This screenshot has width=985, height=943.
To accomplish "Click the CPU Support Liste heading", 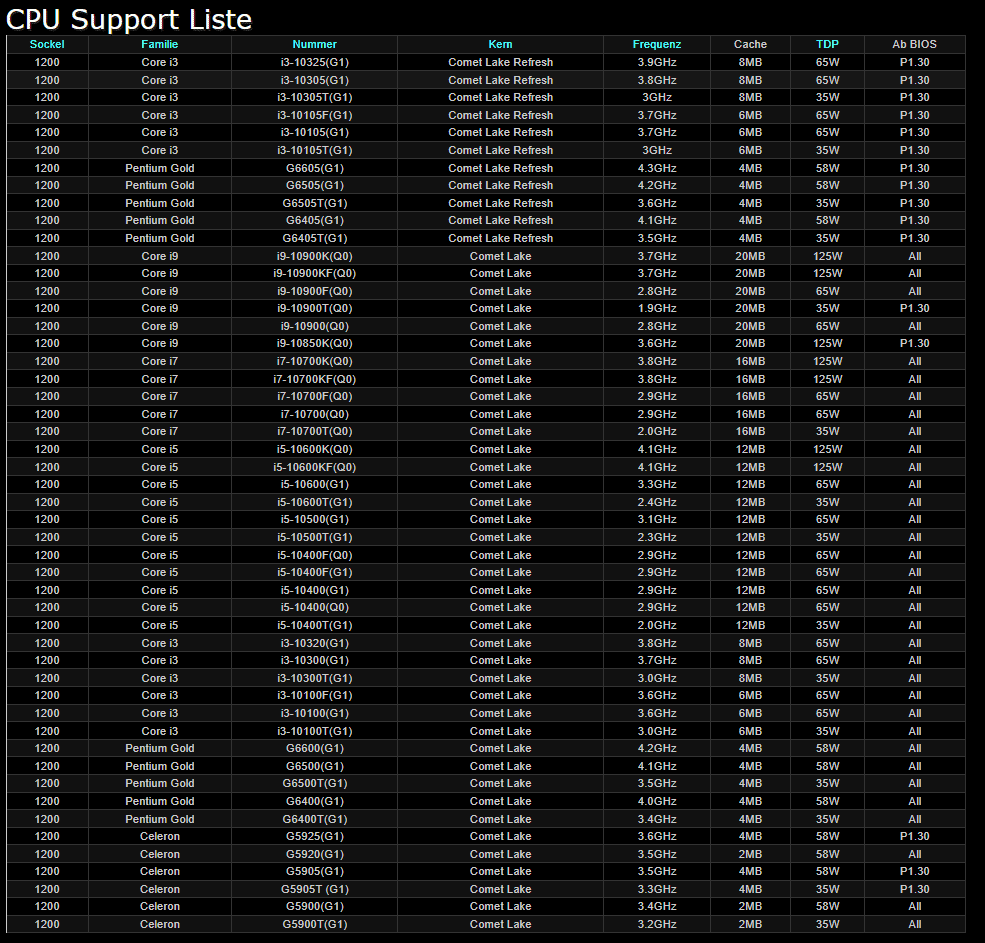I will coord(129,19).
